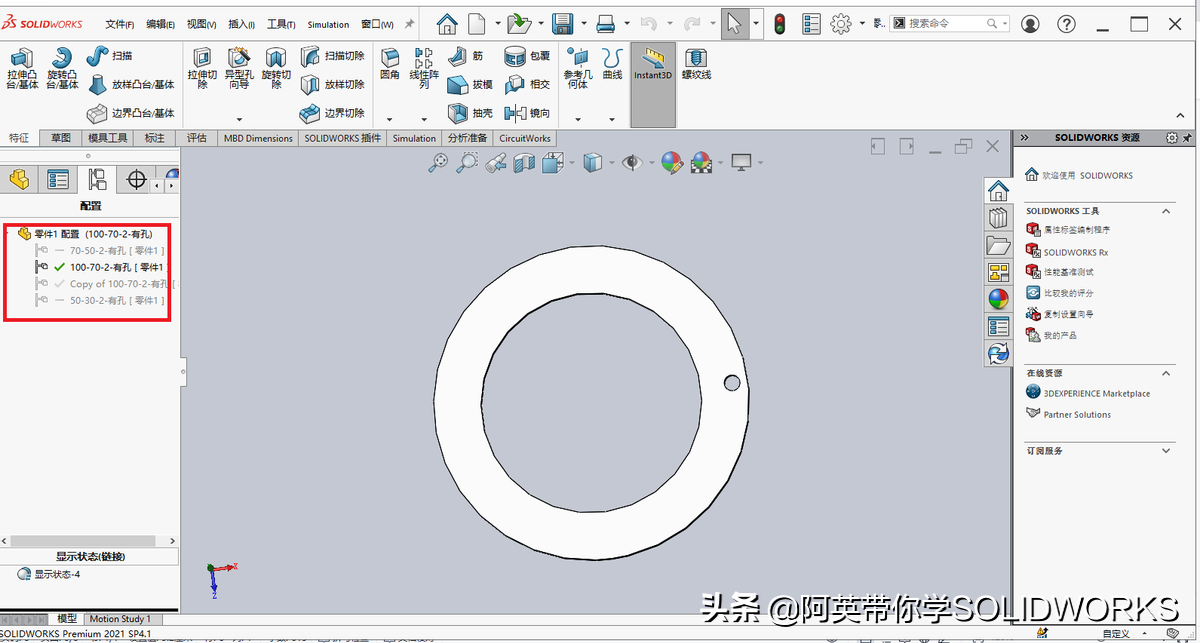
Task: Choose the 放样凸台/基体 loft tool
Action: (x=131, y=85)
